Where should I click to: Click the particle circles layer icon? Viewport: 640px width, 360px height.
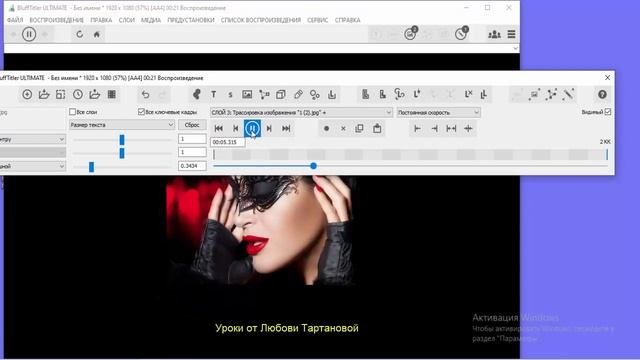(x=315, y=95)
